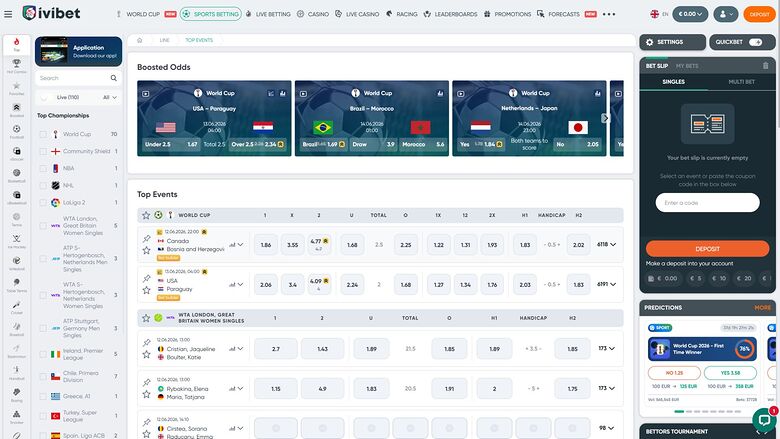Viewport: 780px width, 439px height.
Task: Switch to the Multi Bet tab
Action: tap(741, 82)
